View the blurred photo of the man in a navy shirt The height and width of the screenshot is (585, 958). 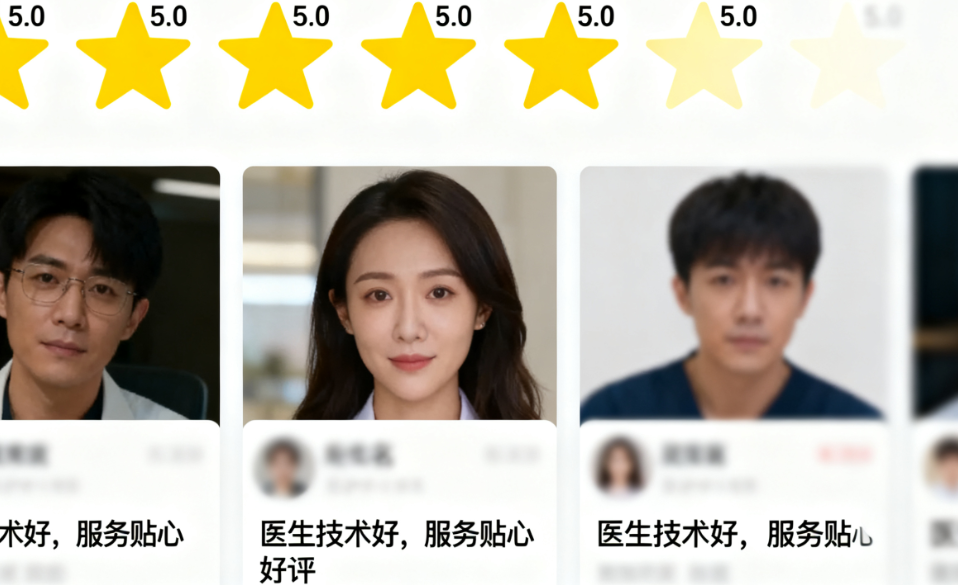[733, 293]
